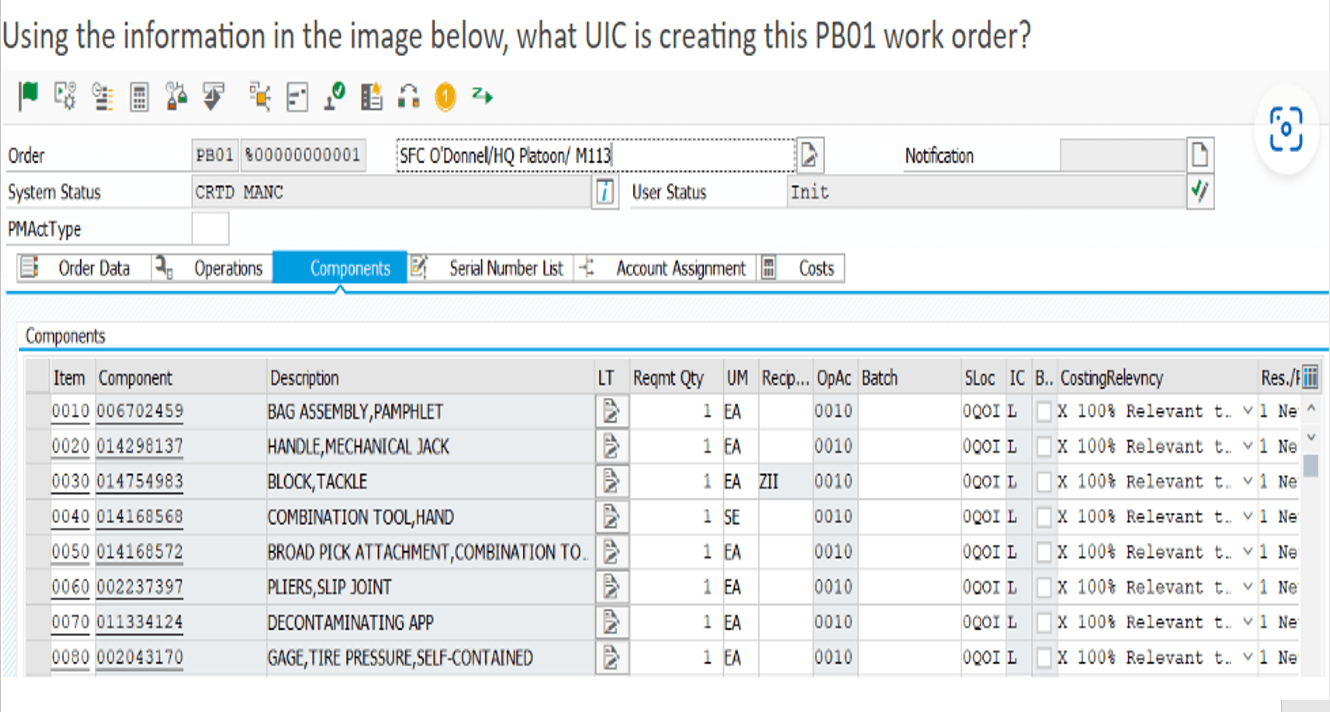Tick the checkbox for PLIERS,SLIP JOINT row
The image size is (1330, 712).
pyautogui.click(x=1044, y=587)
